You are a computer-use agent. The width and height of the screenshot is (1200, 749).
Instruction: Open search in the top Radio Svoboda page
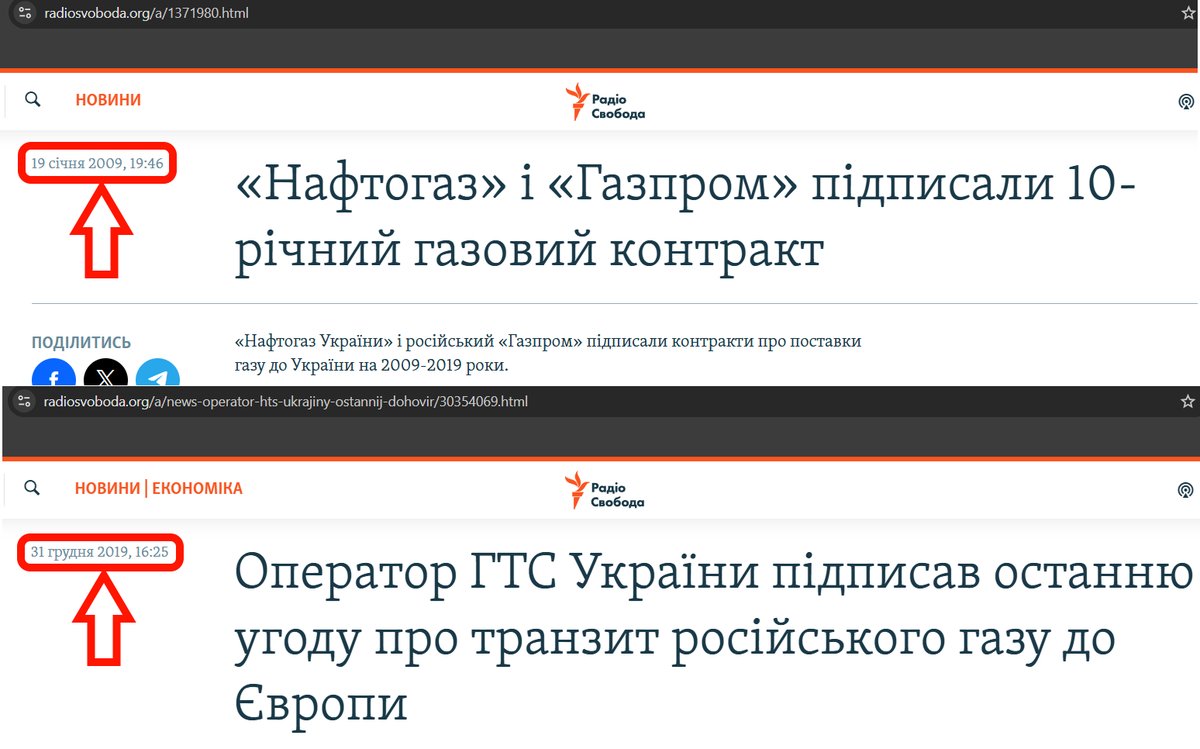[x=32, y=99]
